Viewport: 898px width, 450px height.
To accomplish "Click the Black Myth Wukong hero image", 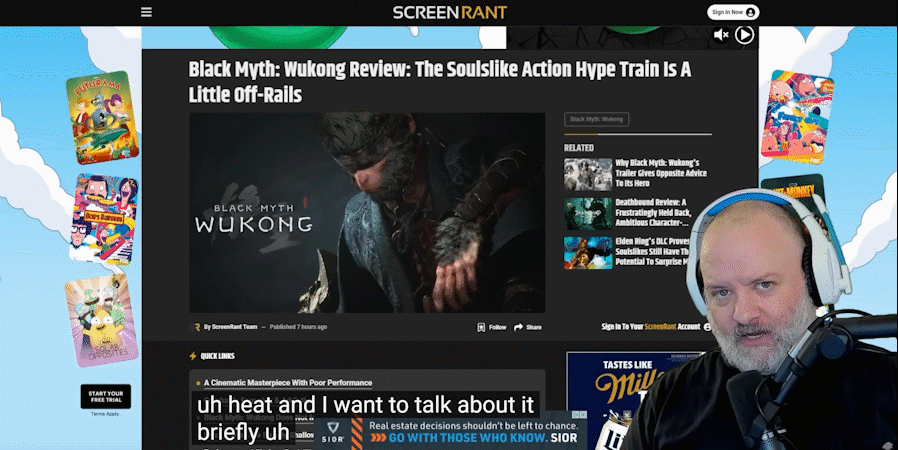I will pyautogui.click(x=367, y=212).
